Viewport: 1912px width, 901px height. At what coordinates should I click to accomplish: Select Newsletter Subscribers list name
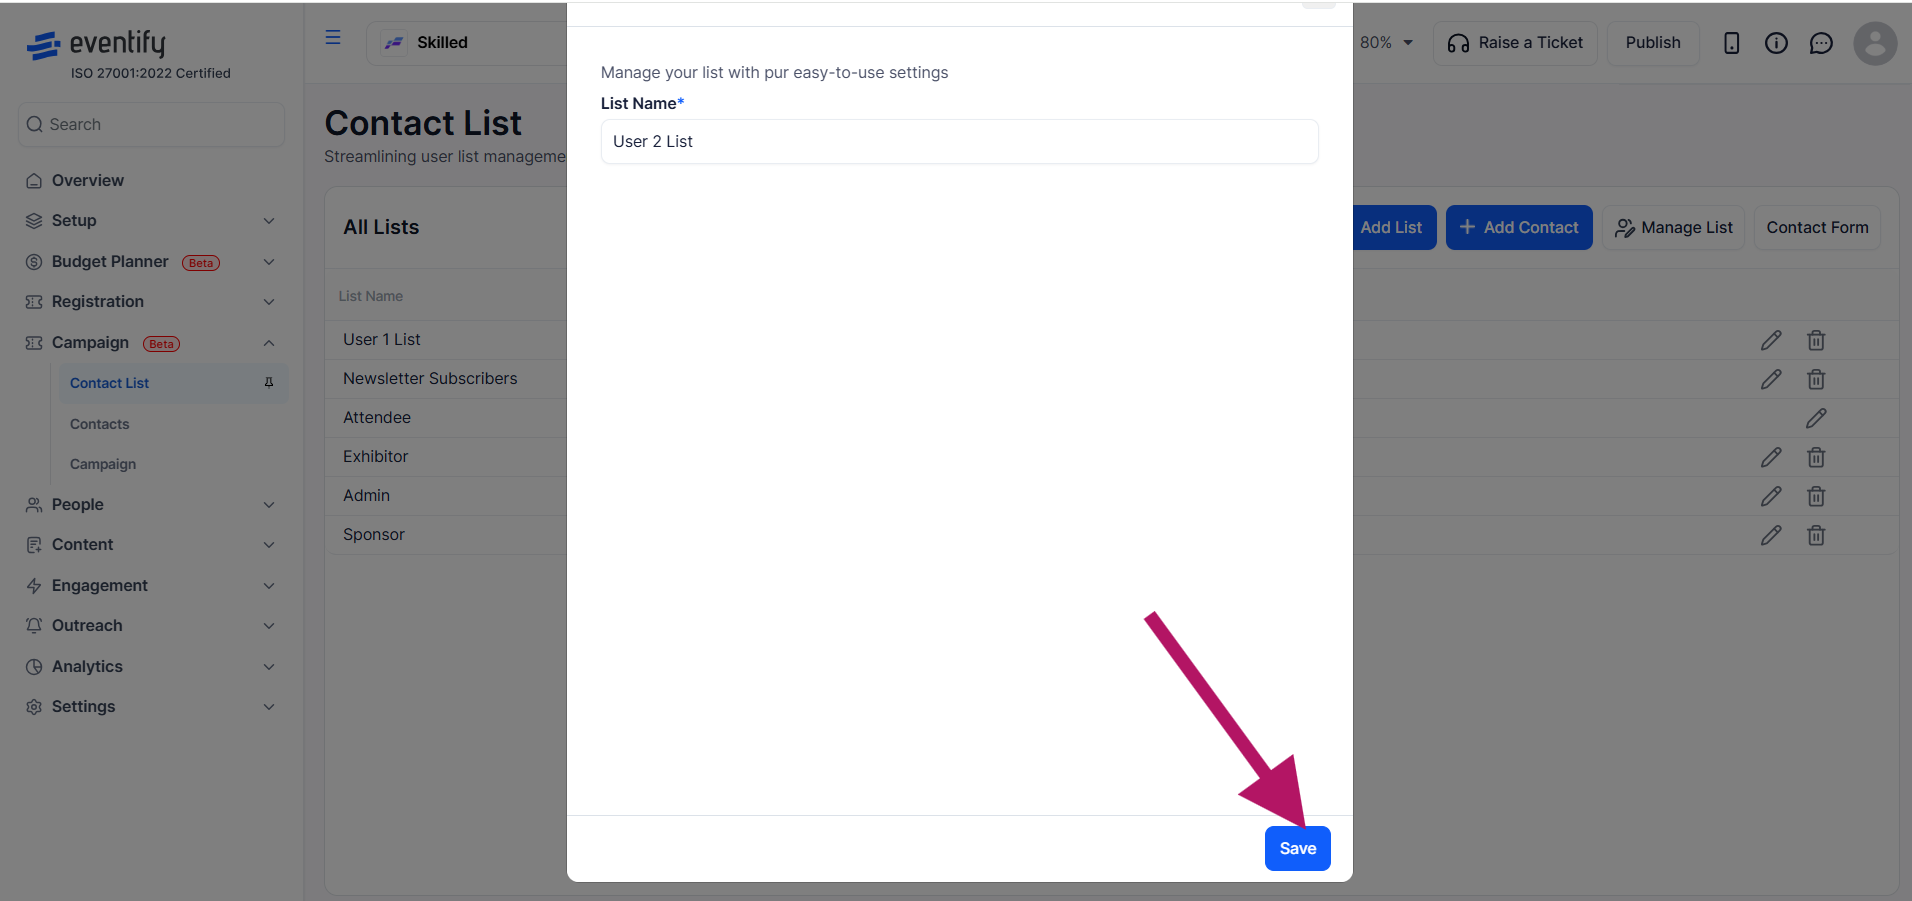click(430, 379)
